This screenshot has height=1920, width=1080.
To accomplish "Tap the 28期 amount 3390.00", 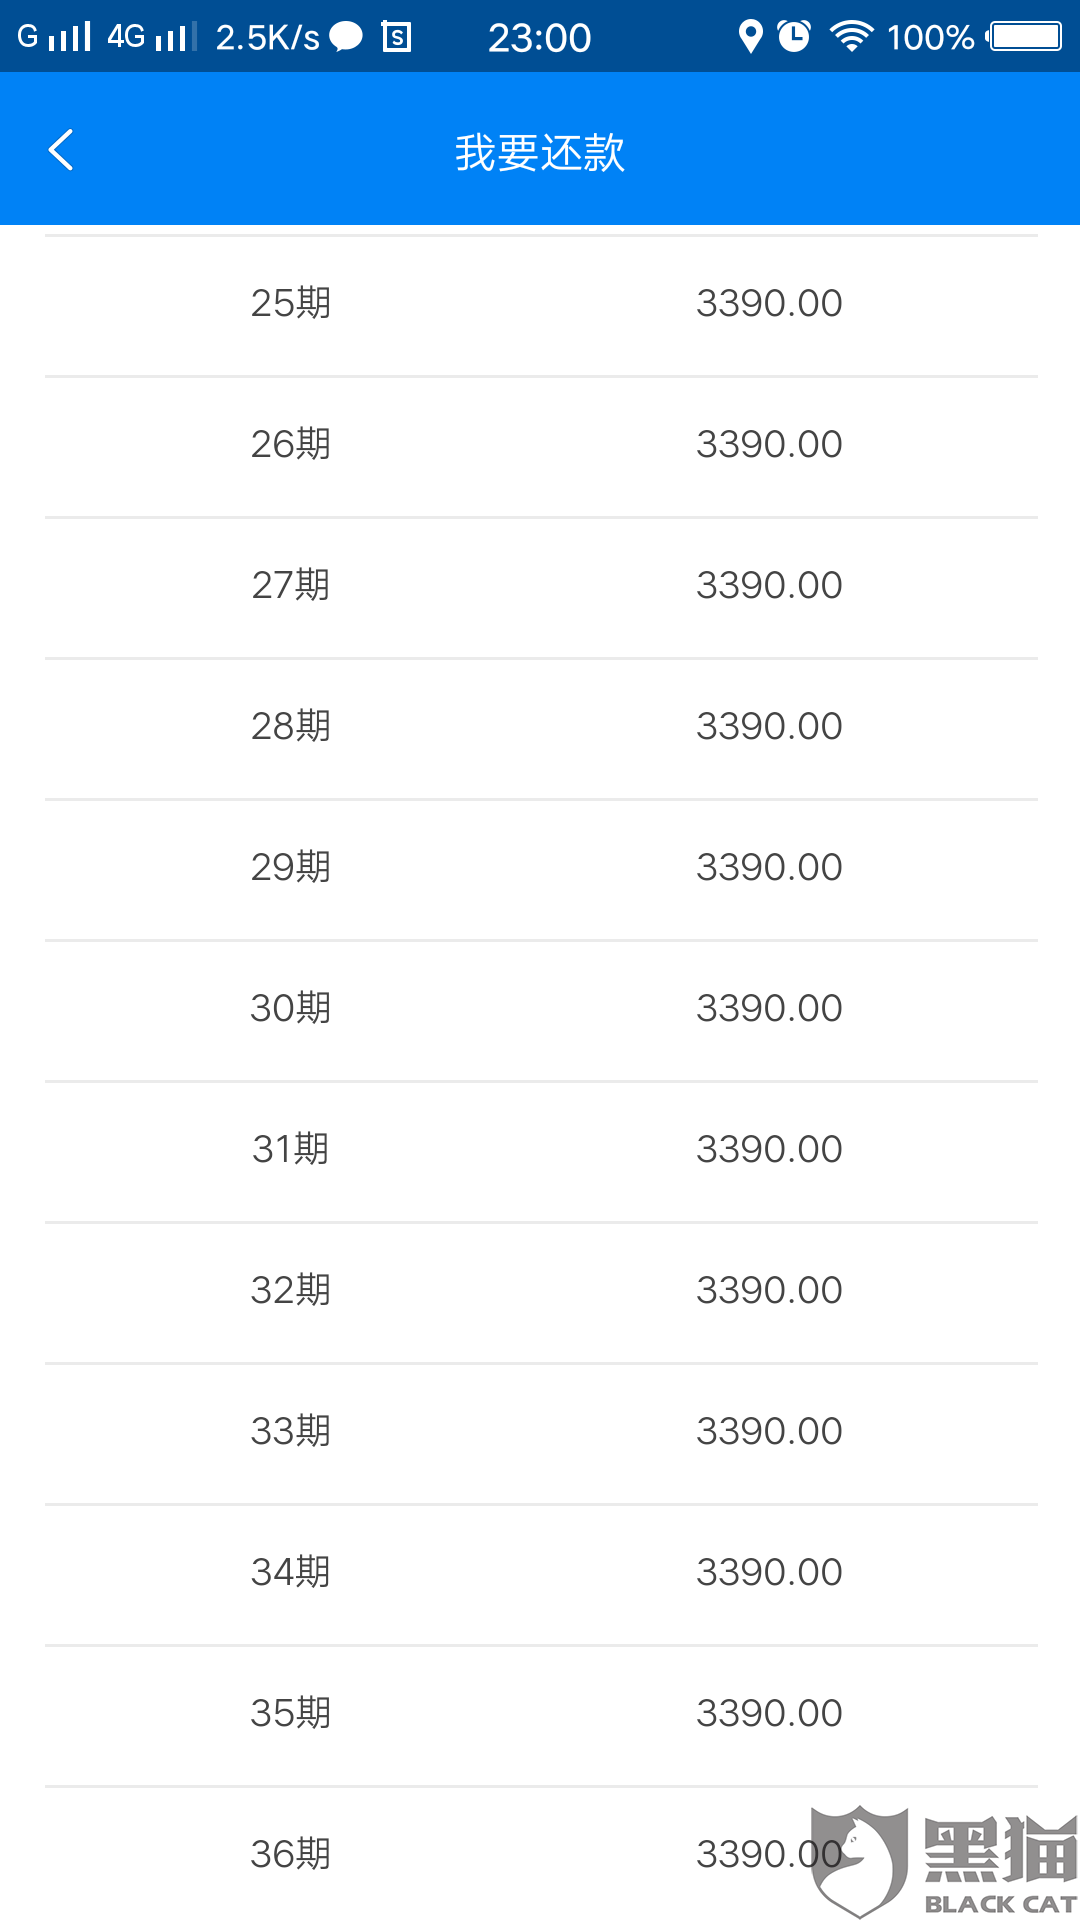I will [x=769, y=727].
